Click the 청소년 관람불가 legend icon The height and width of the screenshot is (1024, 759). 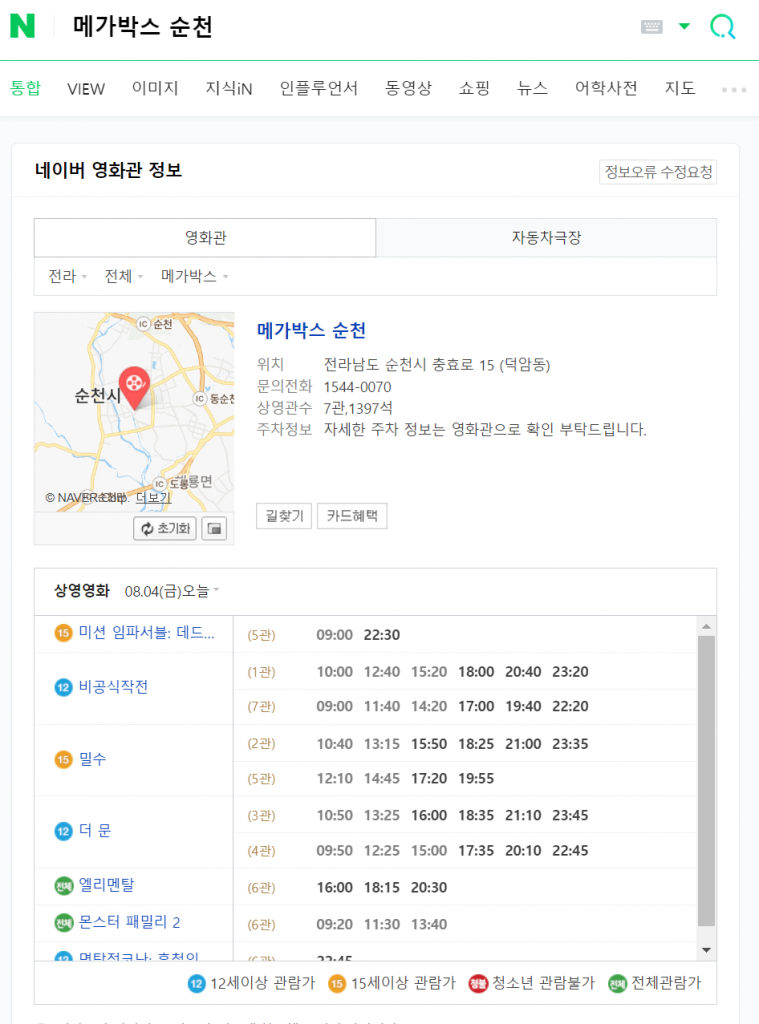click(478, 984)
